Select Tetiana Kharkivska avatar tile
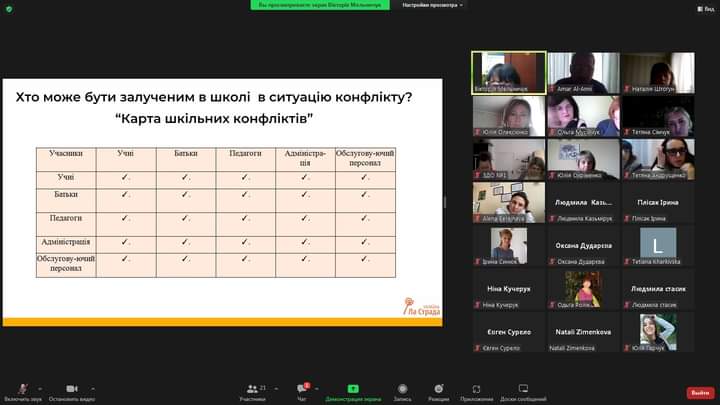 tap(657, 246)
